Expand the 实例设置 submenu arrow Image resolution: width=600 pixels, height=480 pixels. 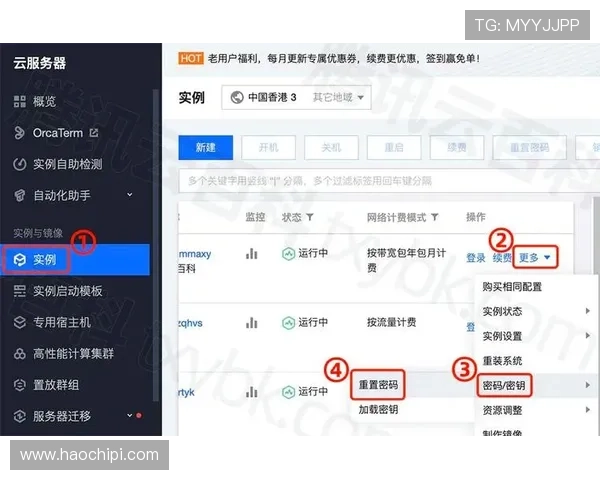587,336
